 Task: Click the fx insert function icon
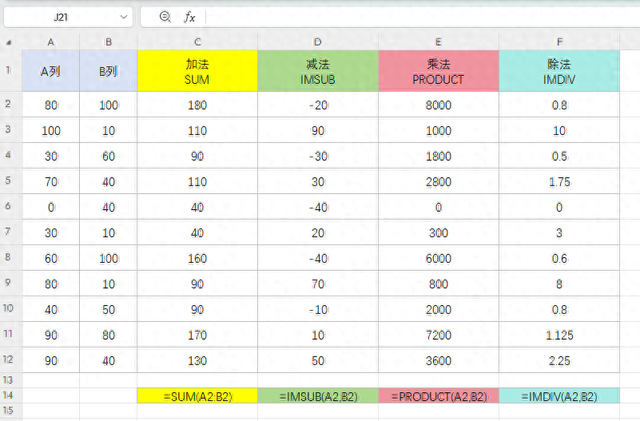[x=189, y=17]
